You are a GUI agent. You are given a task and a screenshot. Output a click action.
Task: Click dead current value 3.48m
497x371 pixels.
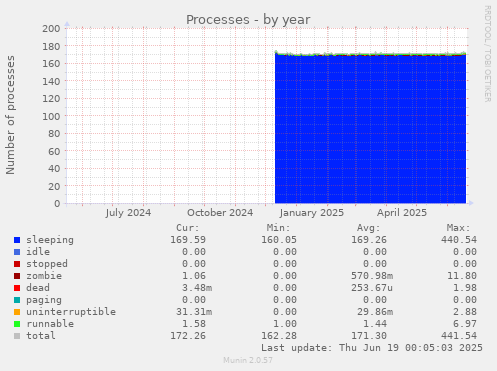pos(197,288)
